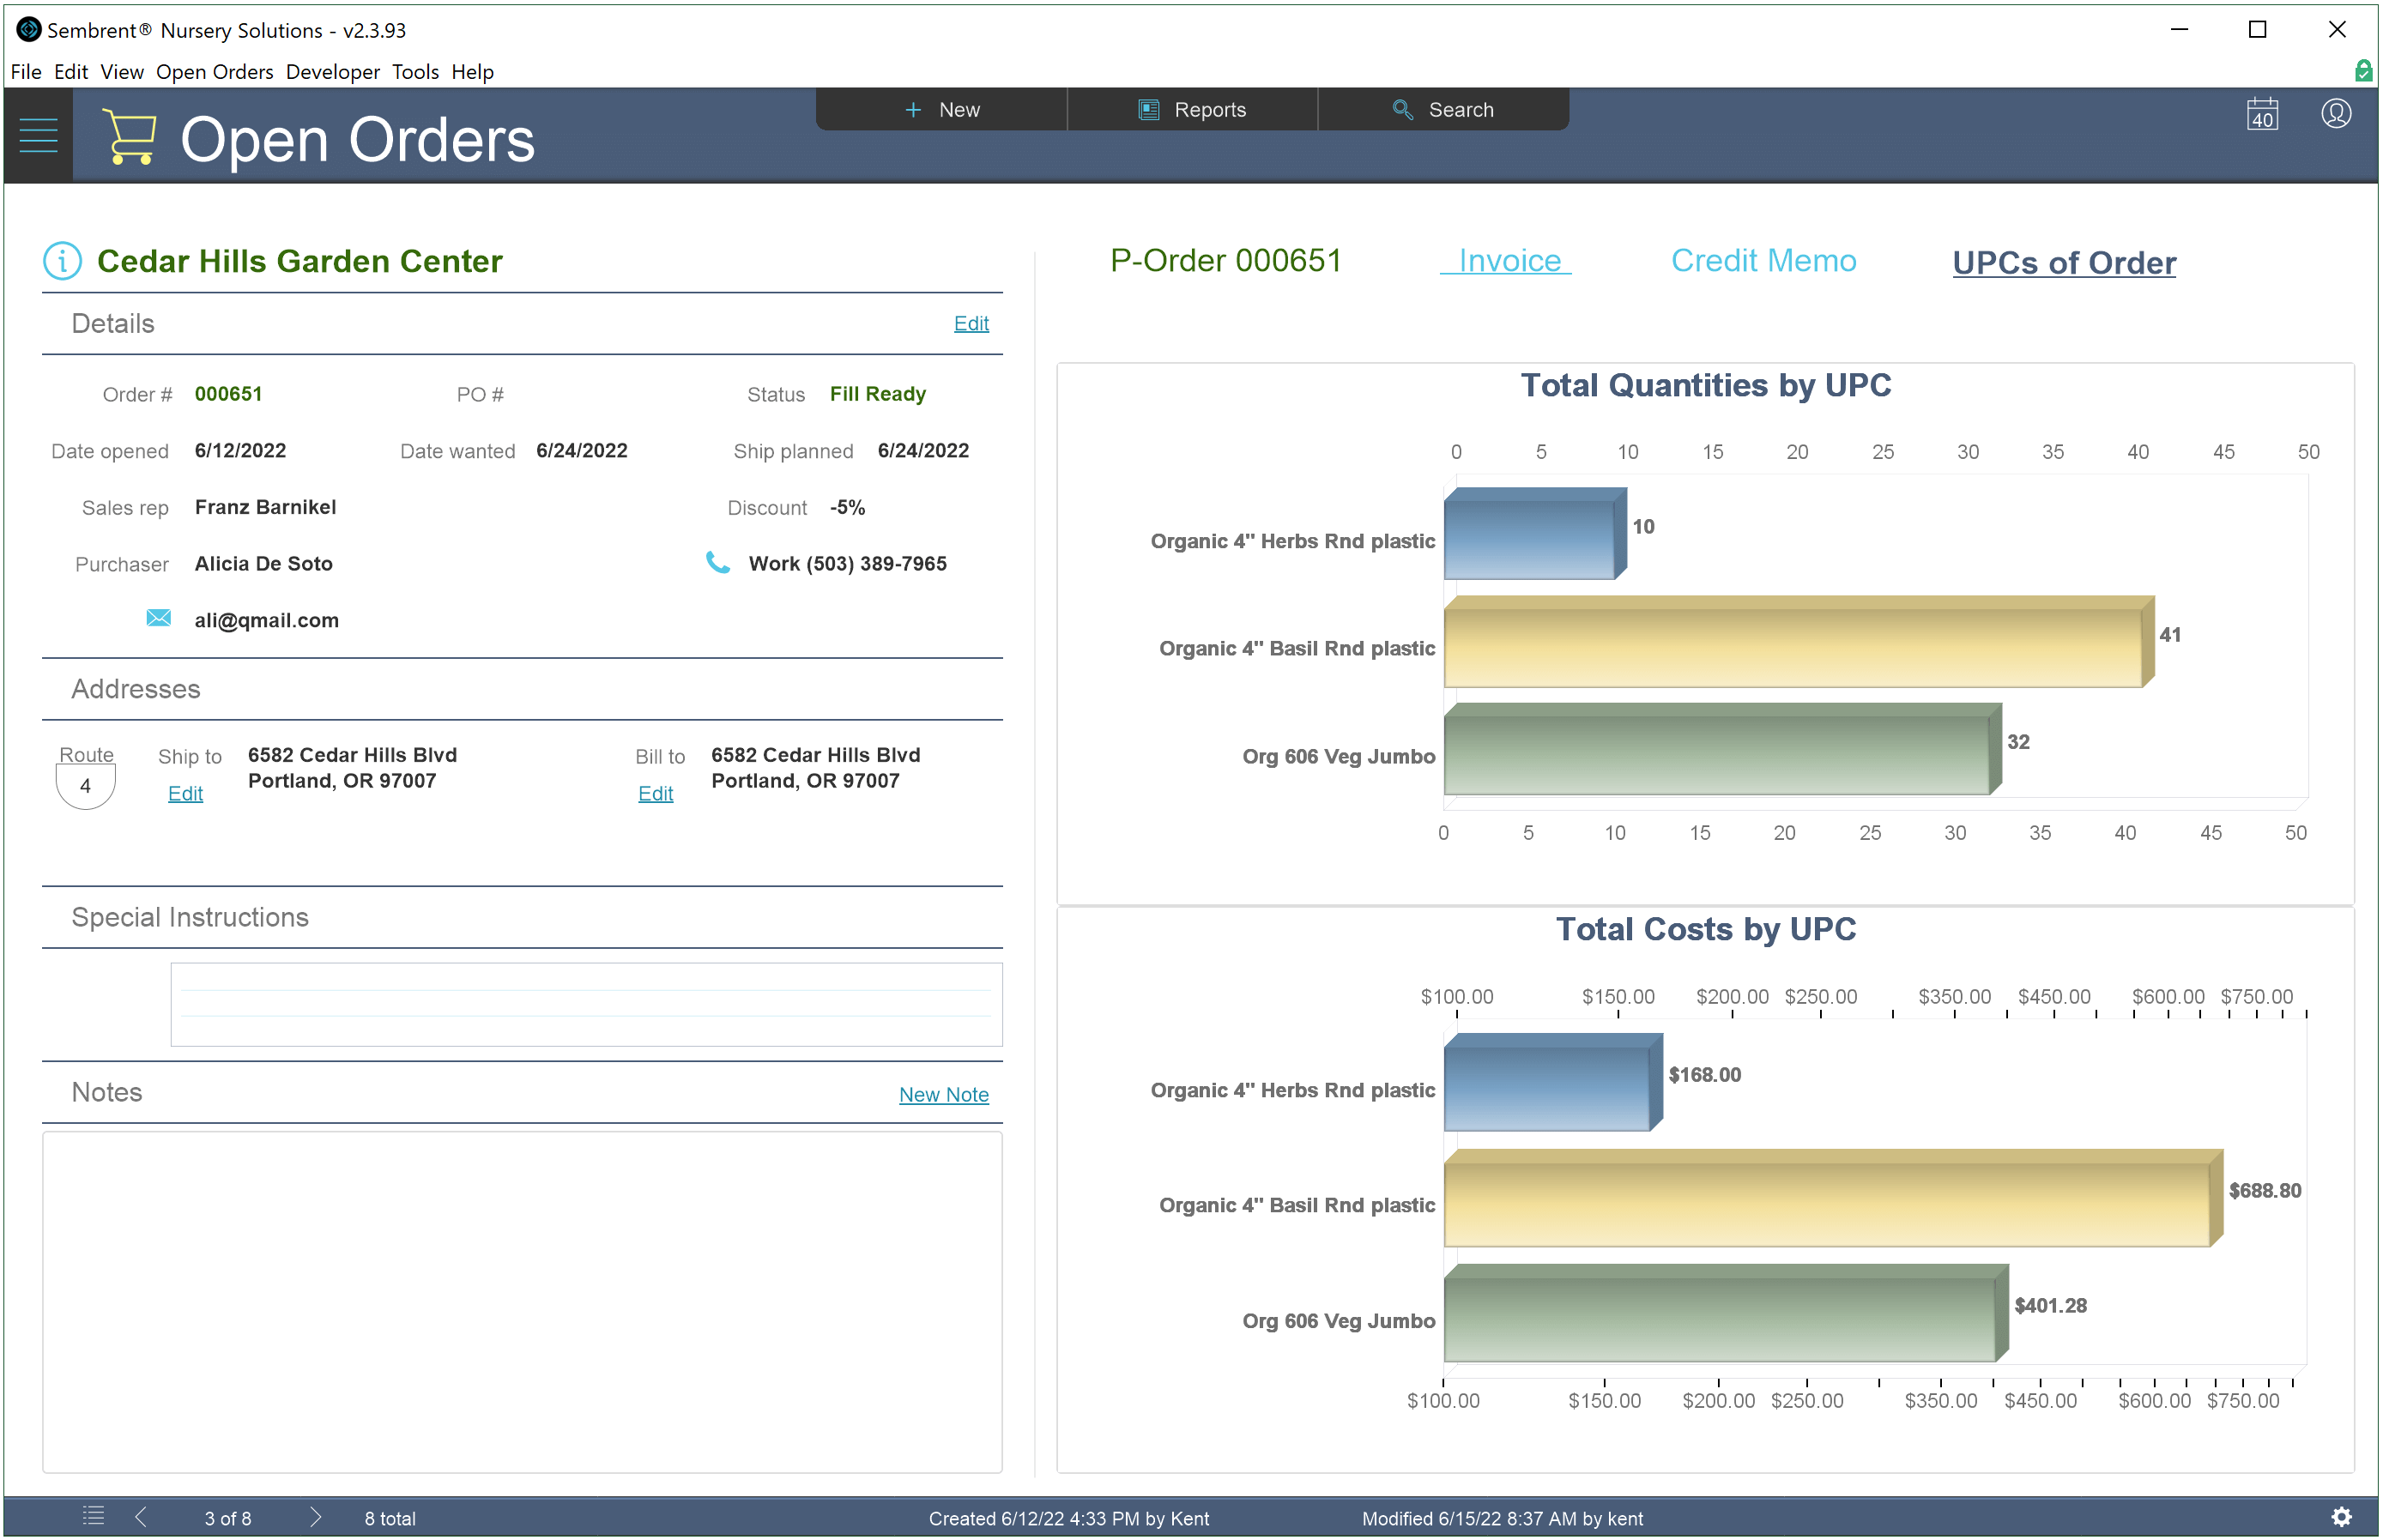
Task: Edit the Ship to address
Action: click(185, 793)
